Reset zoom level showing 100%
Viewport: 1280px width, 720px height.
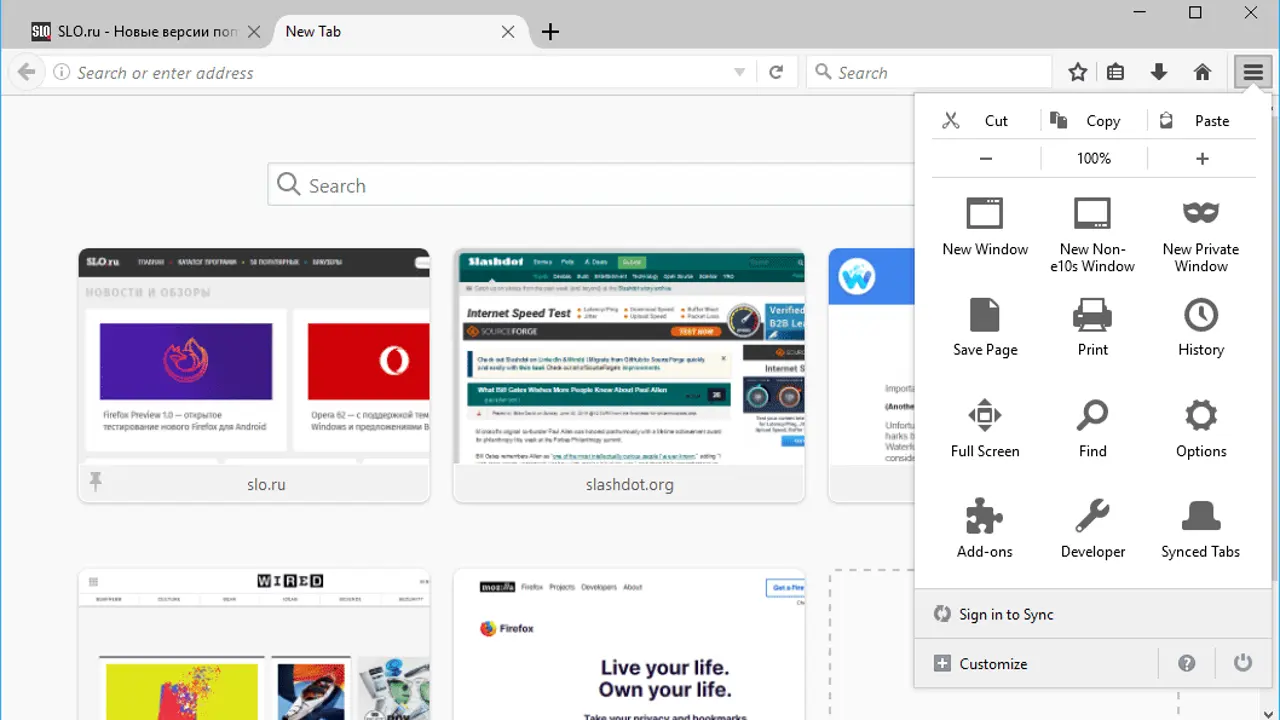point(1094,158)
